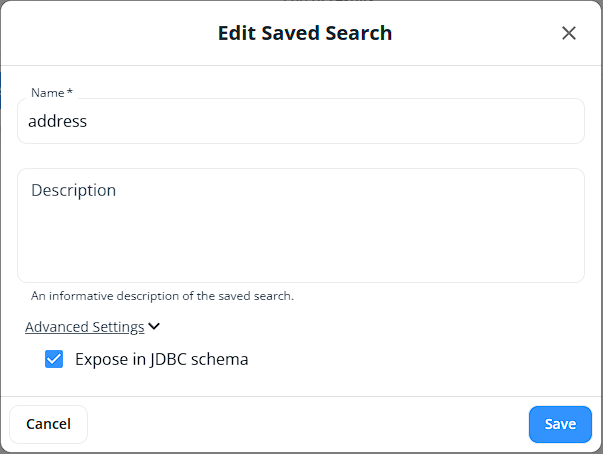Image resolution: width=603 pixels, height=454 pixels.
Task: Click the Advanced Settings link
Action: (85, 326)
